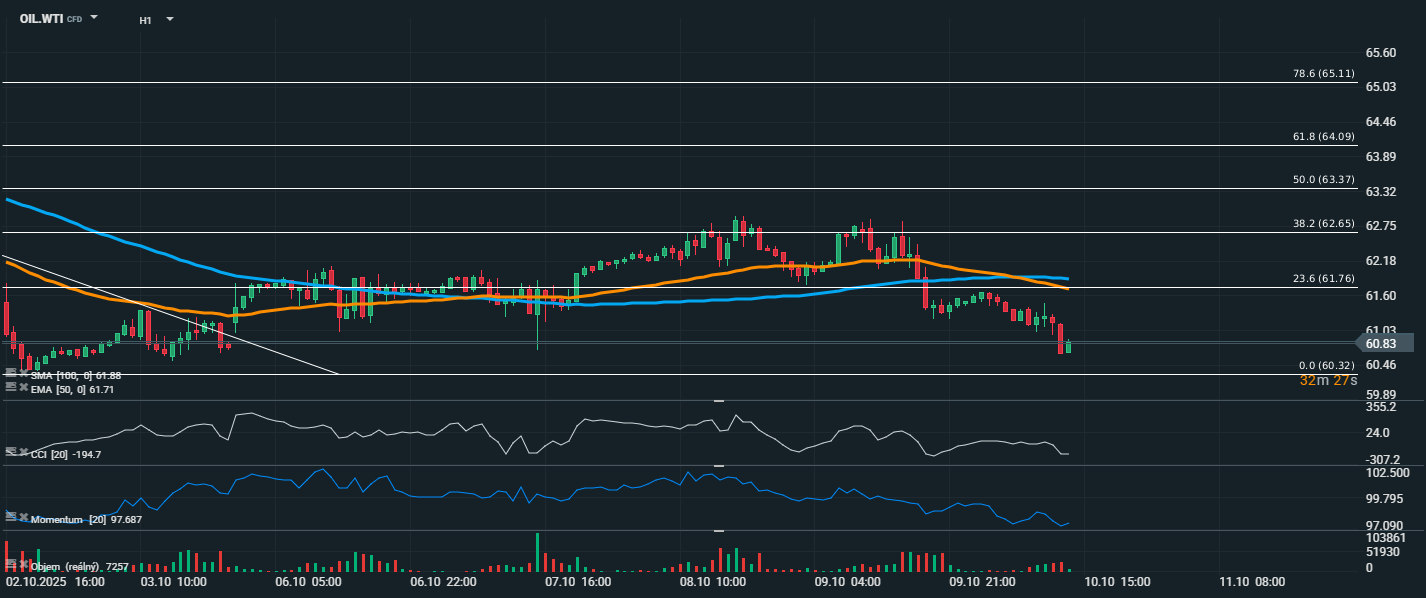This screenshot has width=1426, height=598.
Task: Click resize handle above the Momentum panel
Action: coord(717,465)
